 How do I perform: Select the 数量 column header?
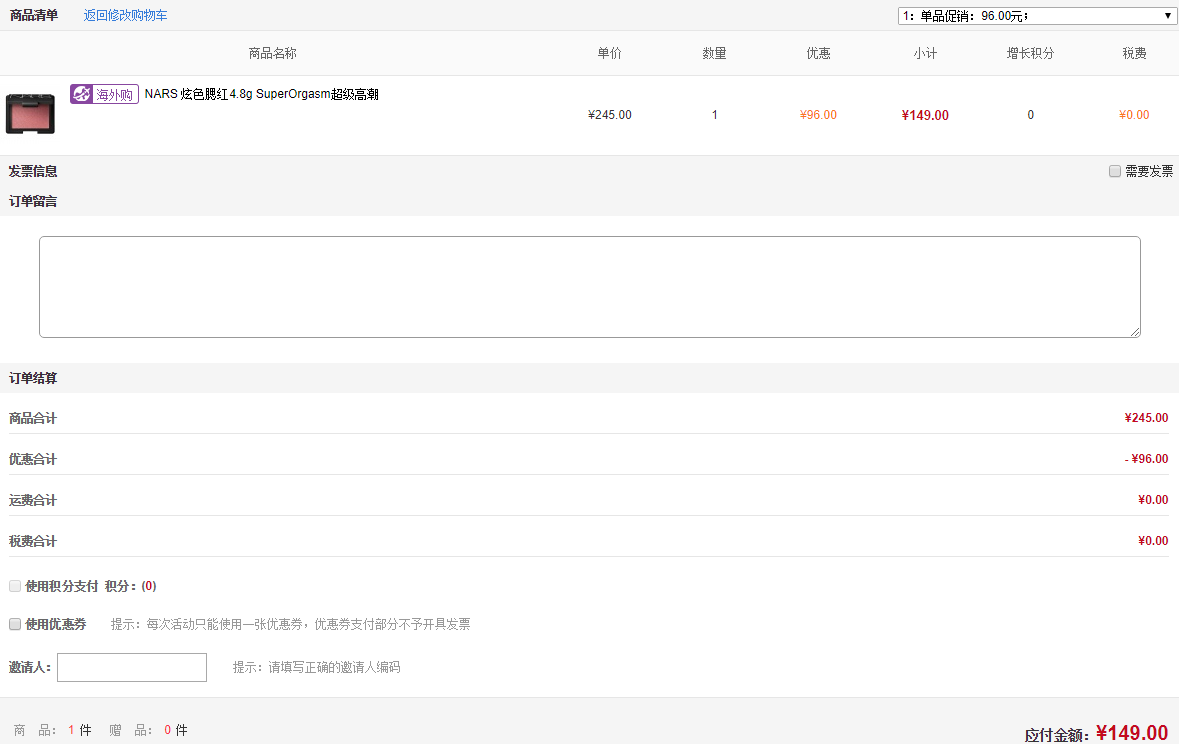[714, 53]
